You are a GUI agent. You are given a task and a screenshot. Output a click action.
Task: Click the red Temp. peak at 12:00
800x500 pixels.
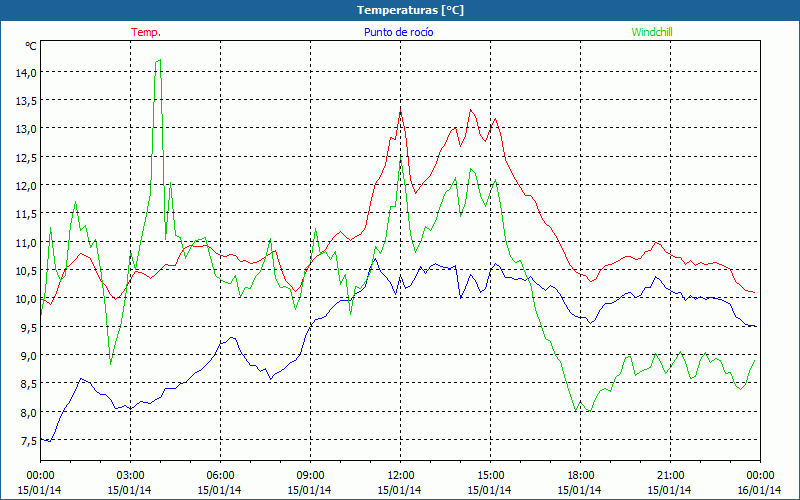click(401, 110)
